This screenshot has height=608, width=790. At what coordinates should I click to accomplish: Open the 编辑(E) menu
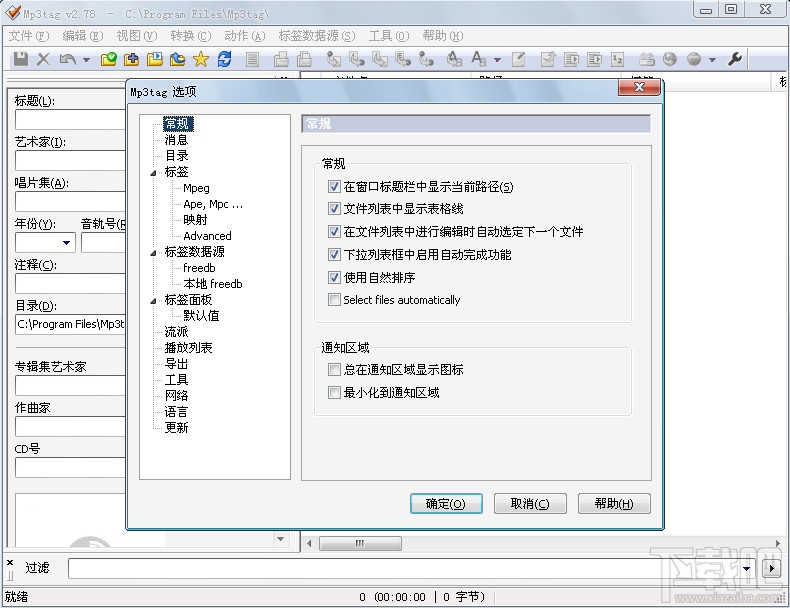[83, 36]
